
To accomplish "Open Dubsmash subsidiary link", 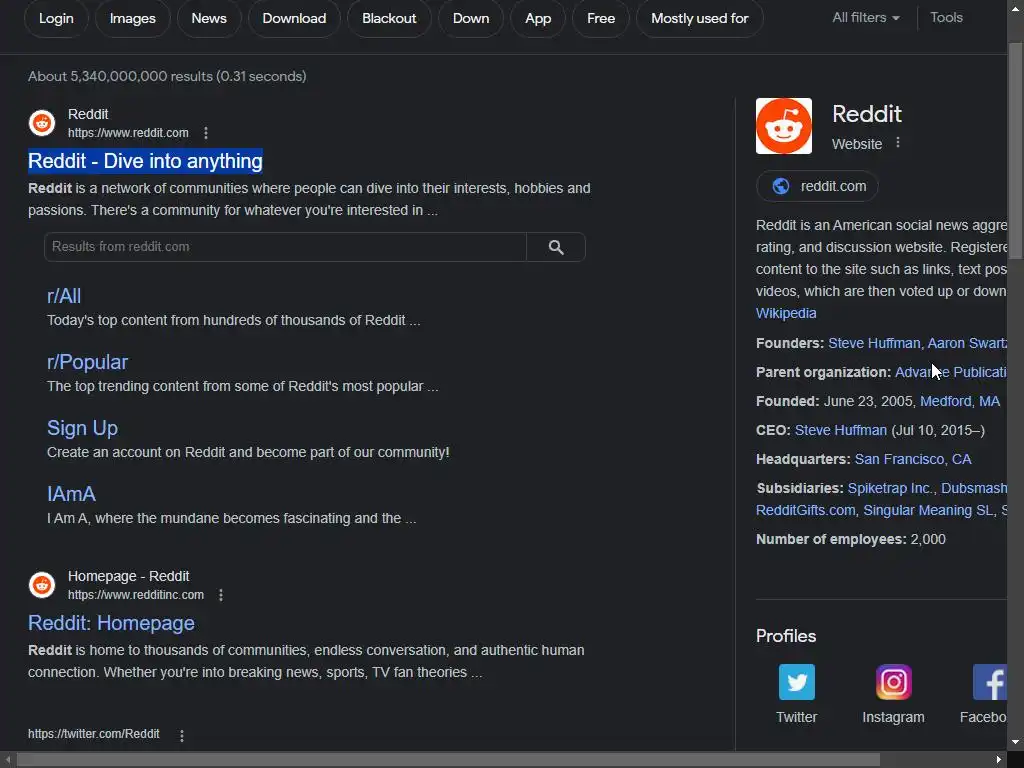I will (974, 488).
